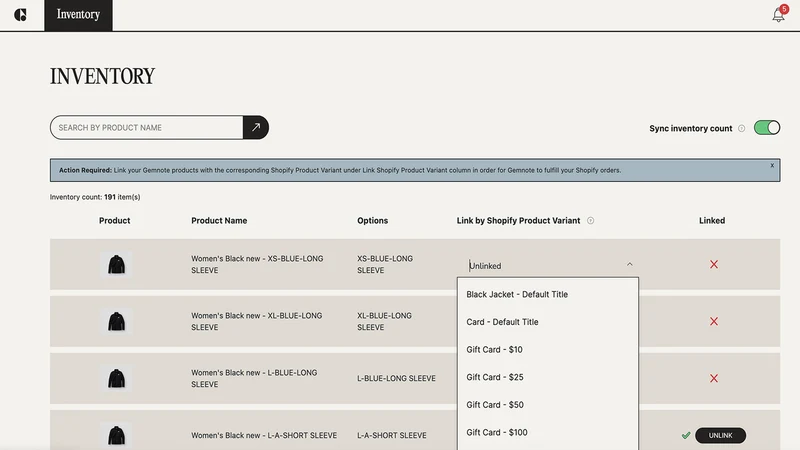The image size is (800, 450).
Task: Click the Gemnote logo icon
Action: point(20,15)
